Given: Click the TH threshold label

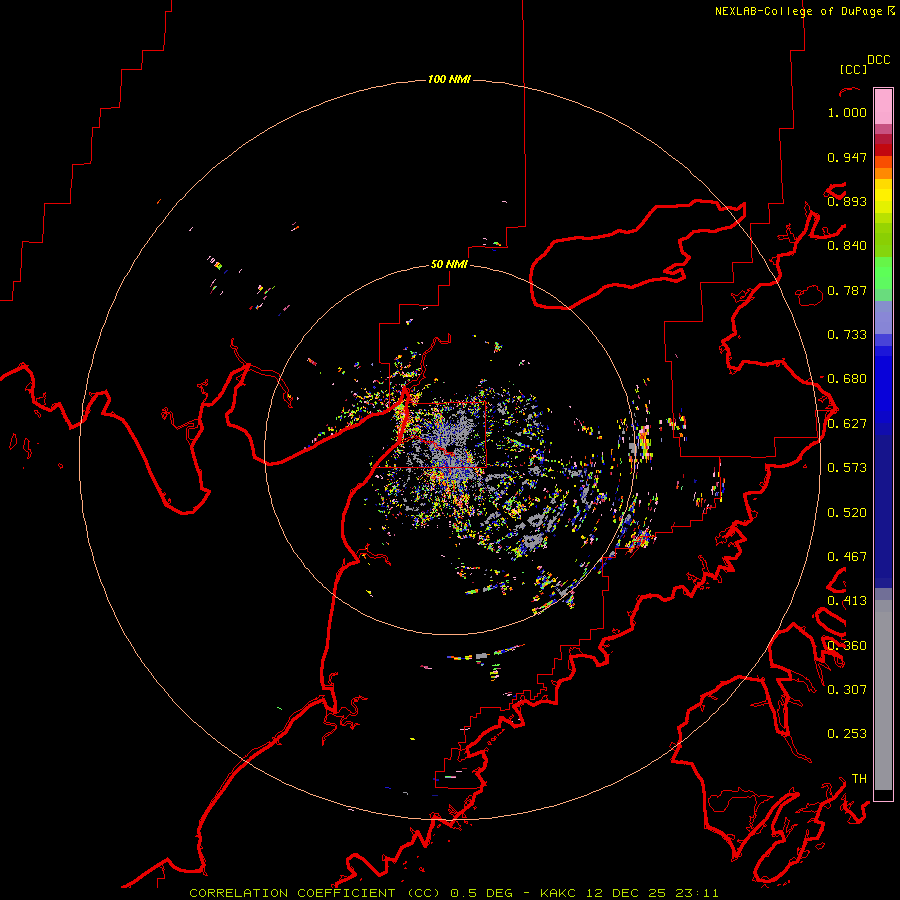Looking at the screenshot, I should click(x=859, y=778).
